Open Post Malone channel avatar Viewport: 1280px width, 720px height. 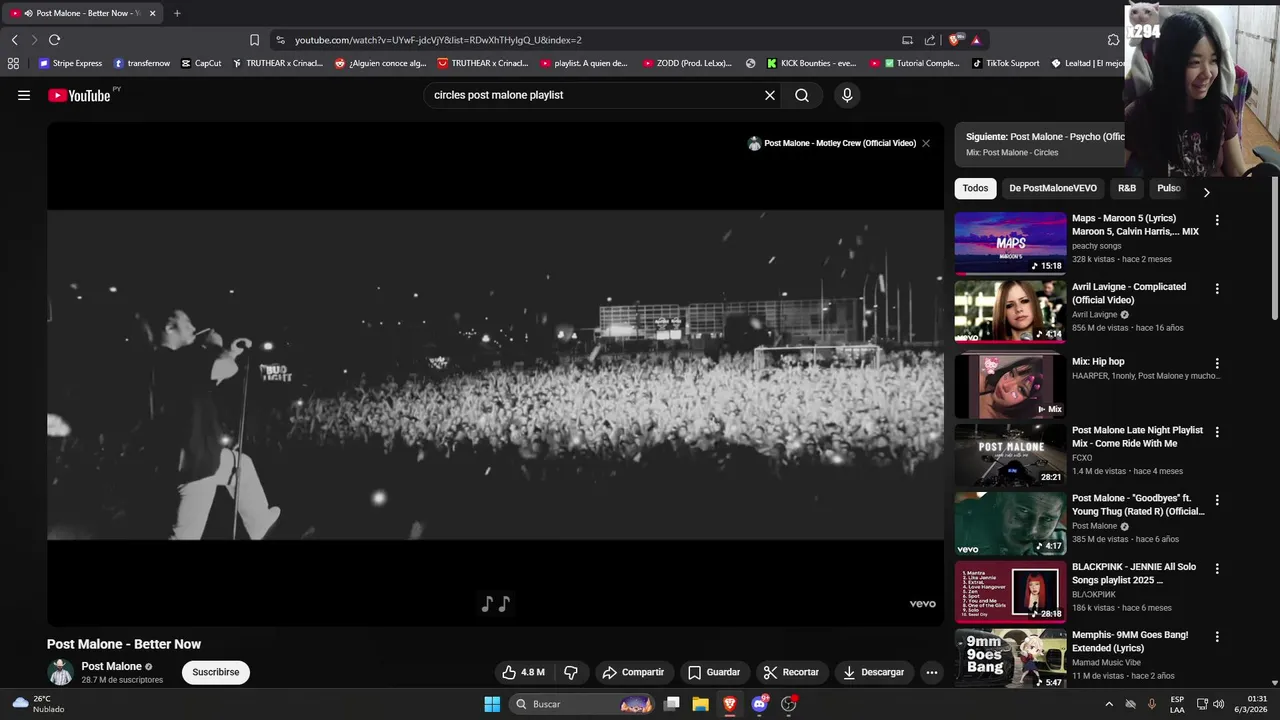(x=61, y=672)
